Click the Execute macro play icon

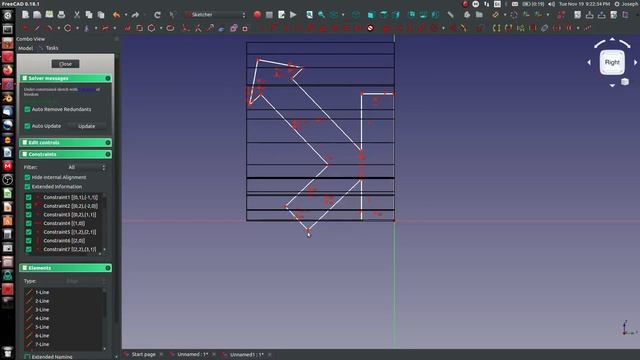(x=293, y=15)
